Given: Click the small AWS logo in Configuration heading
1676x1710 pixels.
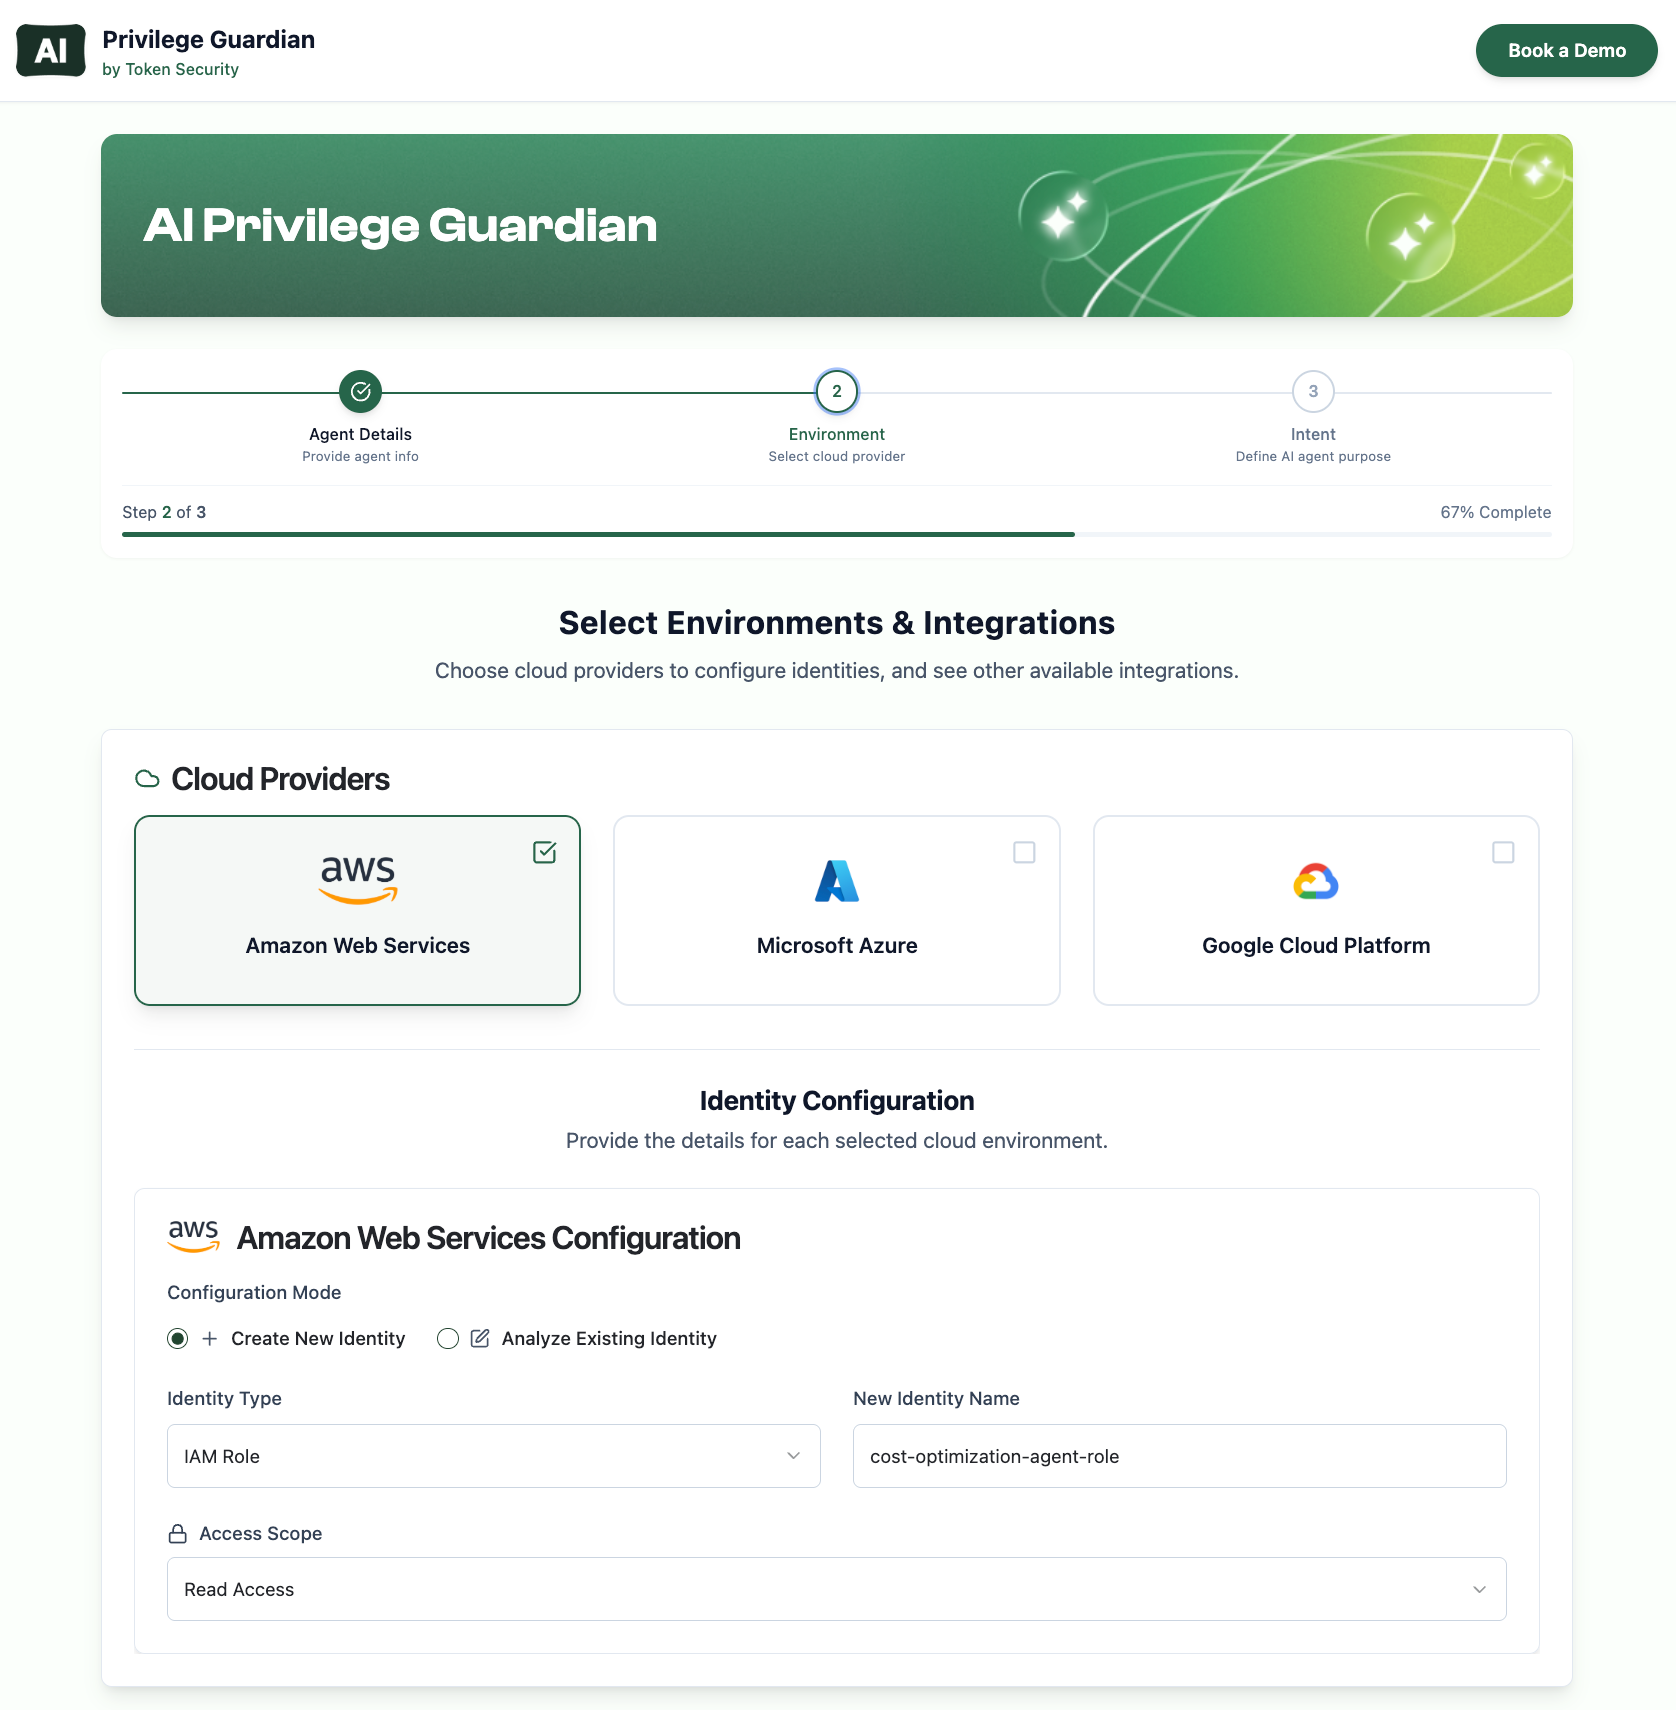Looking at the screenshot, I should point(194,1237).
